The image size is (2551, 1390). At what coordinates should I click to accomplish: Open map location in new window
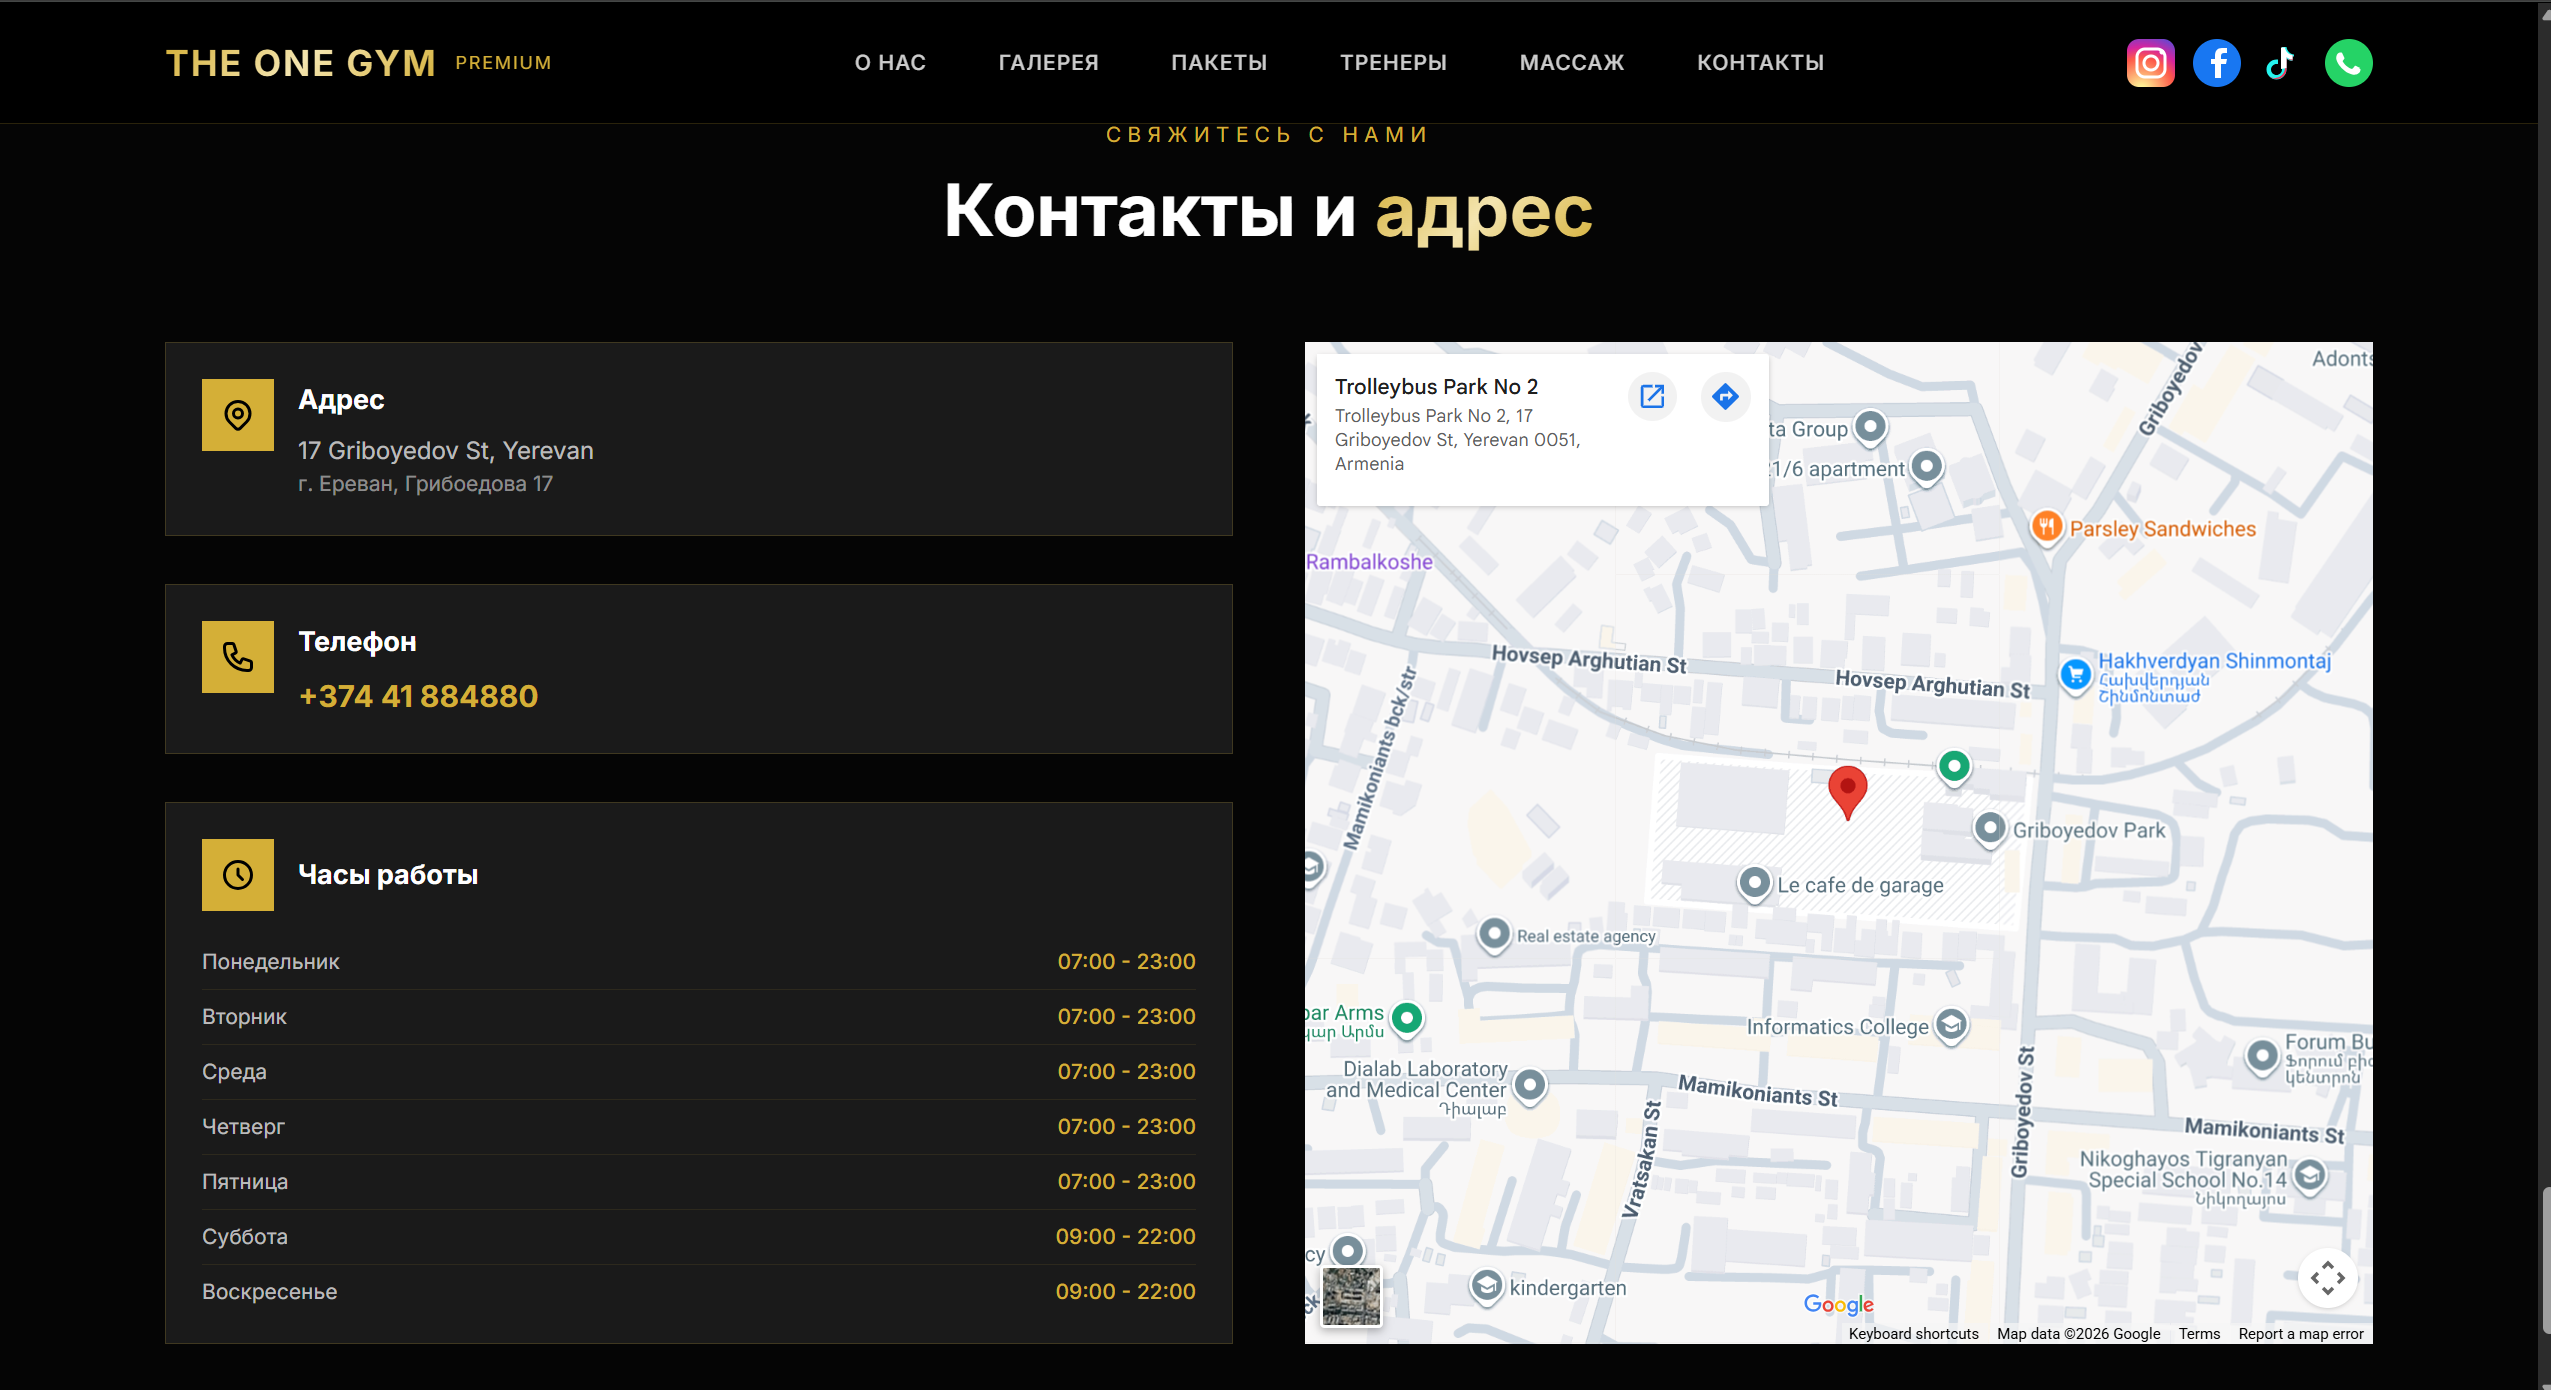1650,396
